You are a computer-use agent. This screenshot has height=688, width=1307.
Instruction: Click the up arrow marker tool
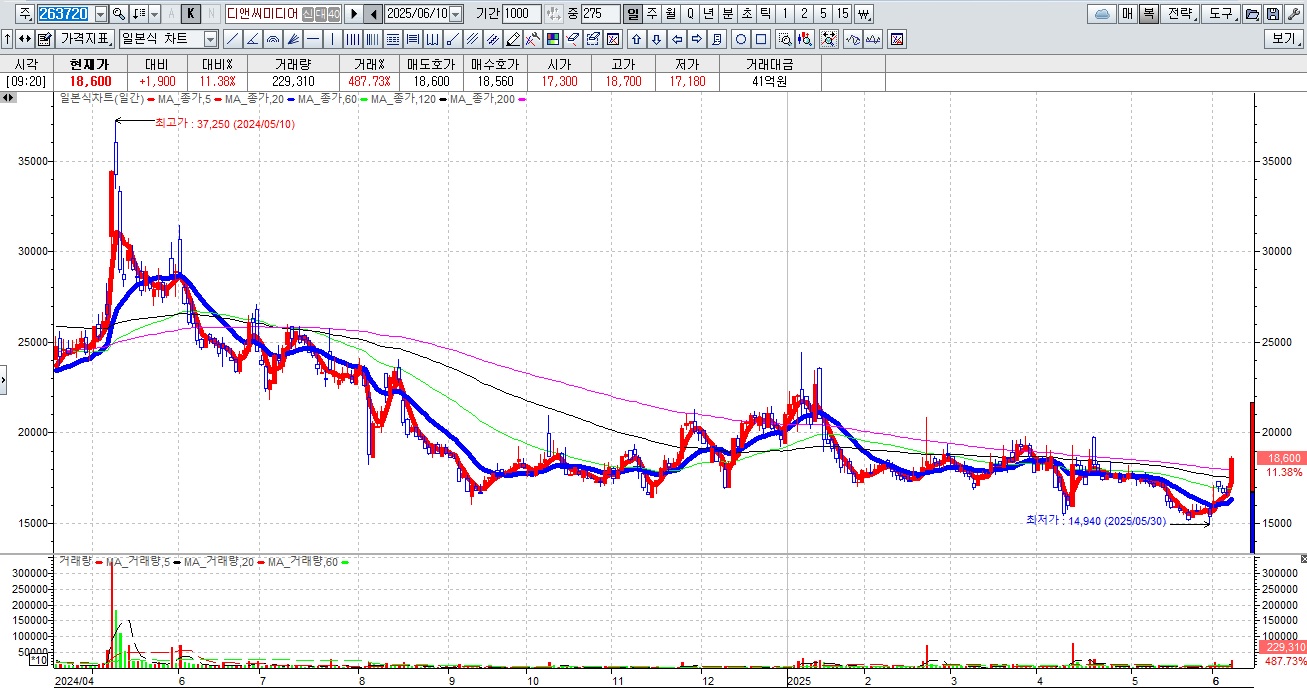pos(636,39)
